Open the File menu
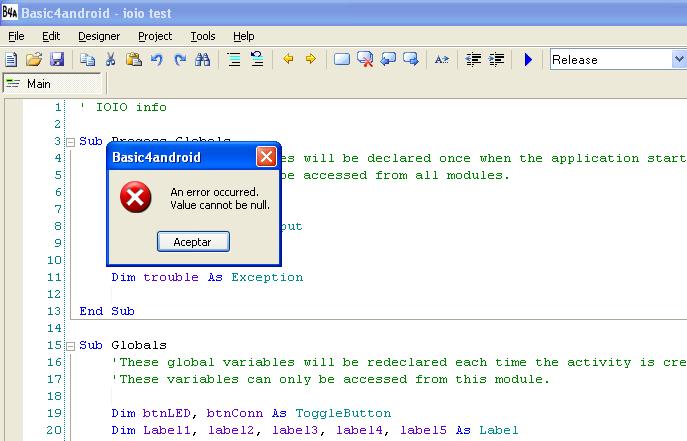The height and width of the screenshot is (441, 687). (x=16, y=36)
